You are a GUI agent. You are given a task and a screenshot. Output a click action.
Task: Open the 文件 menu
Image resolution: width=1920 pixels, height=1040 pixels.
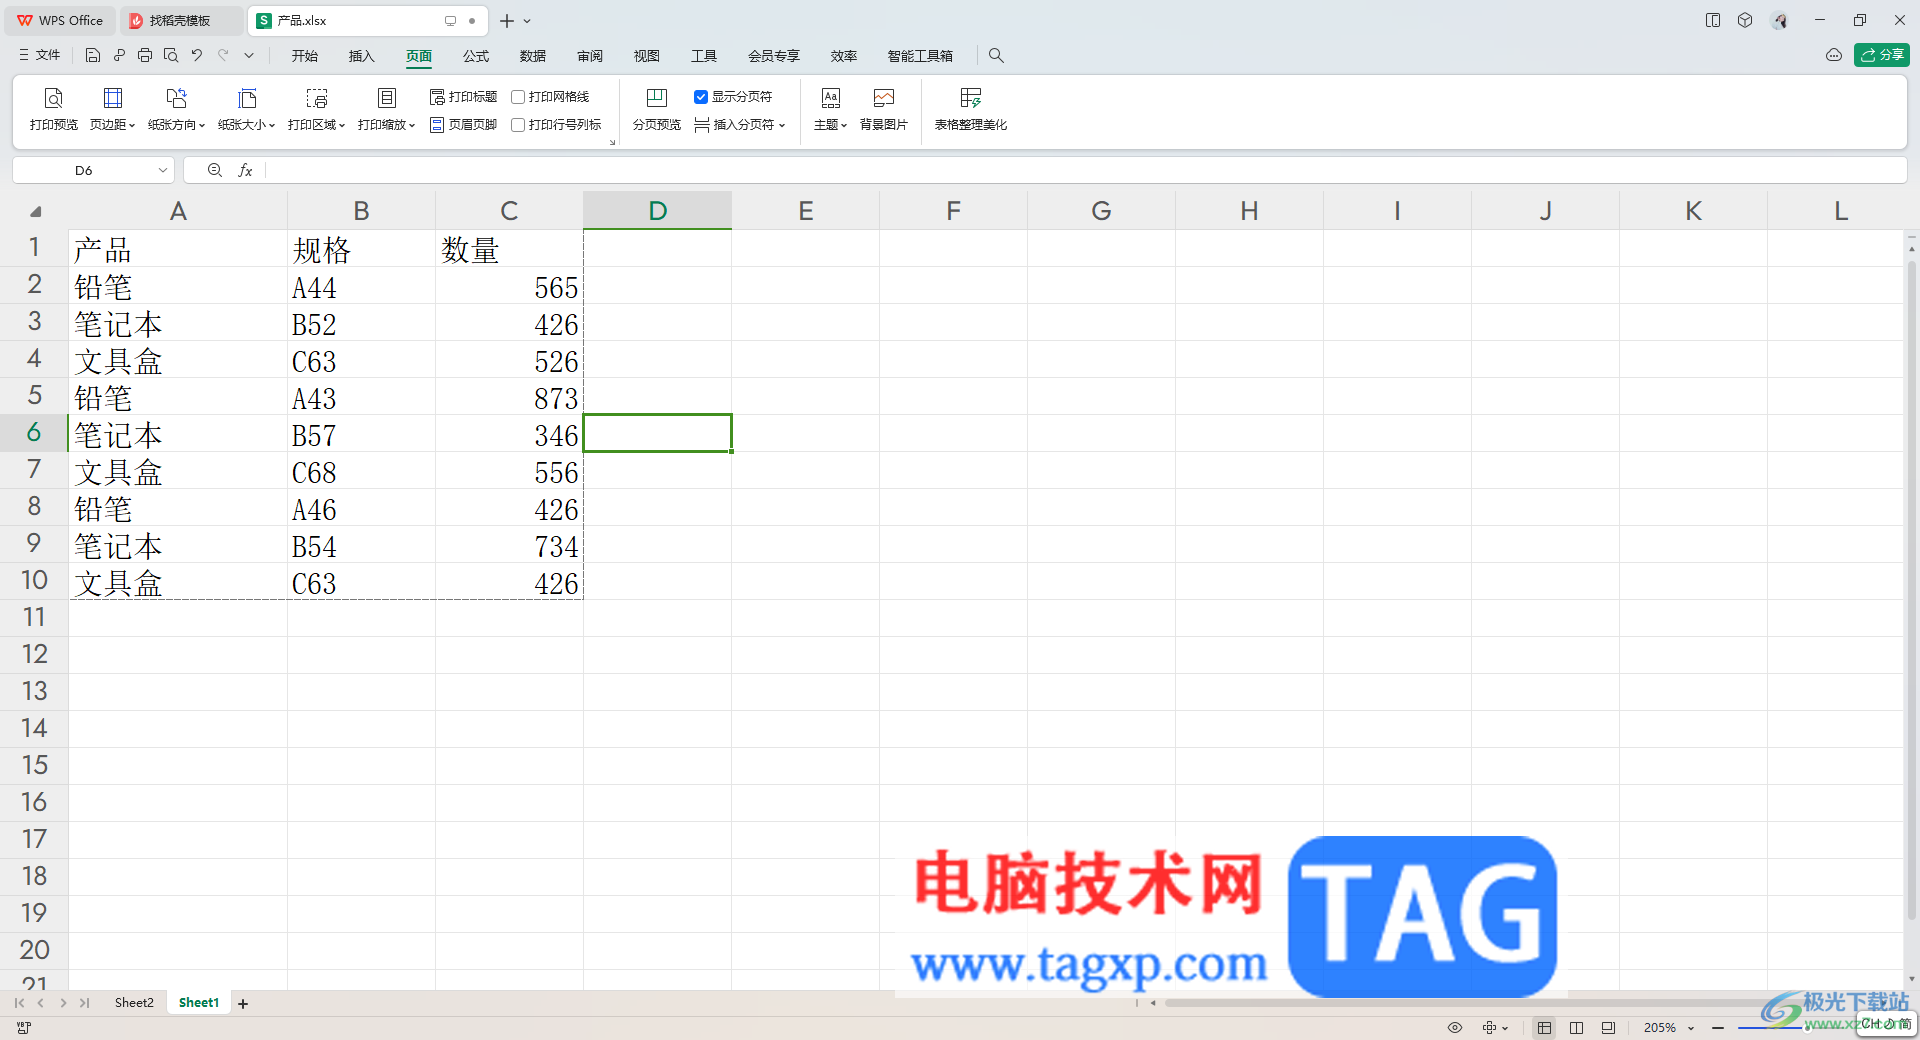pos(40,56)
